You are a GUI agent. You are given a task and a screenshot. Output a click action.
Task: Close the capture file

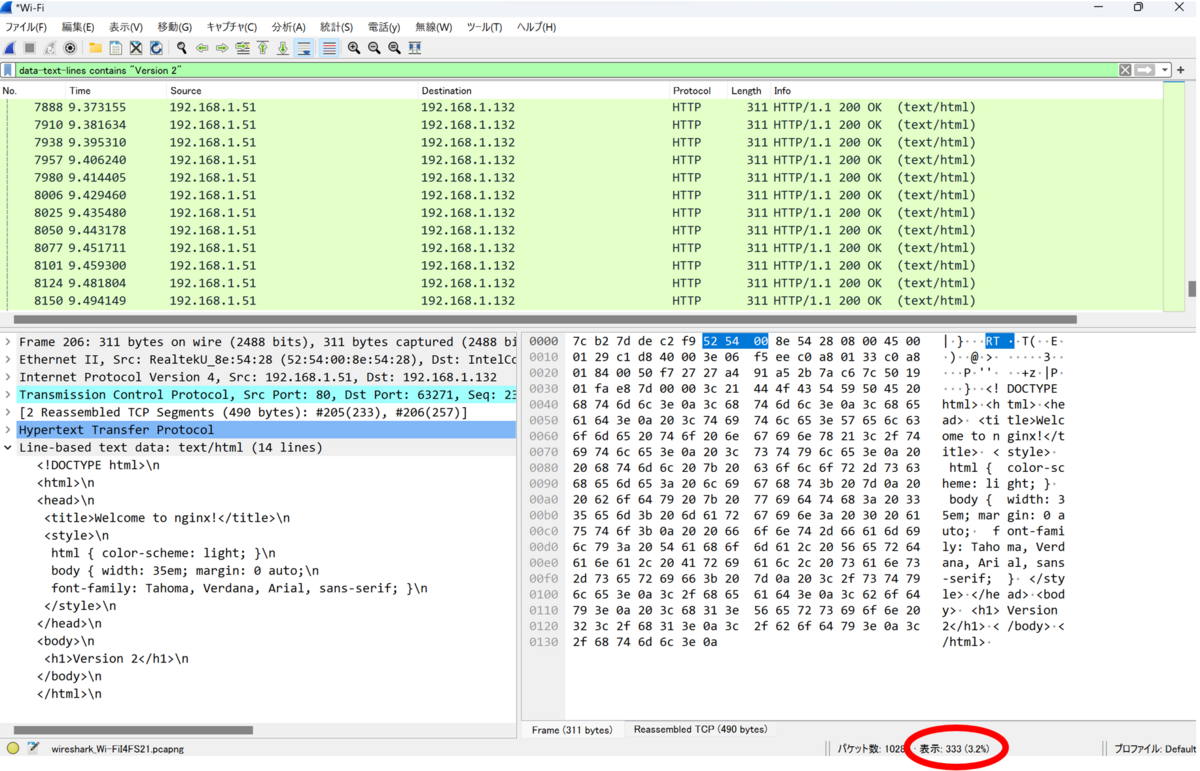(x=136, y=47)
